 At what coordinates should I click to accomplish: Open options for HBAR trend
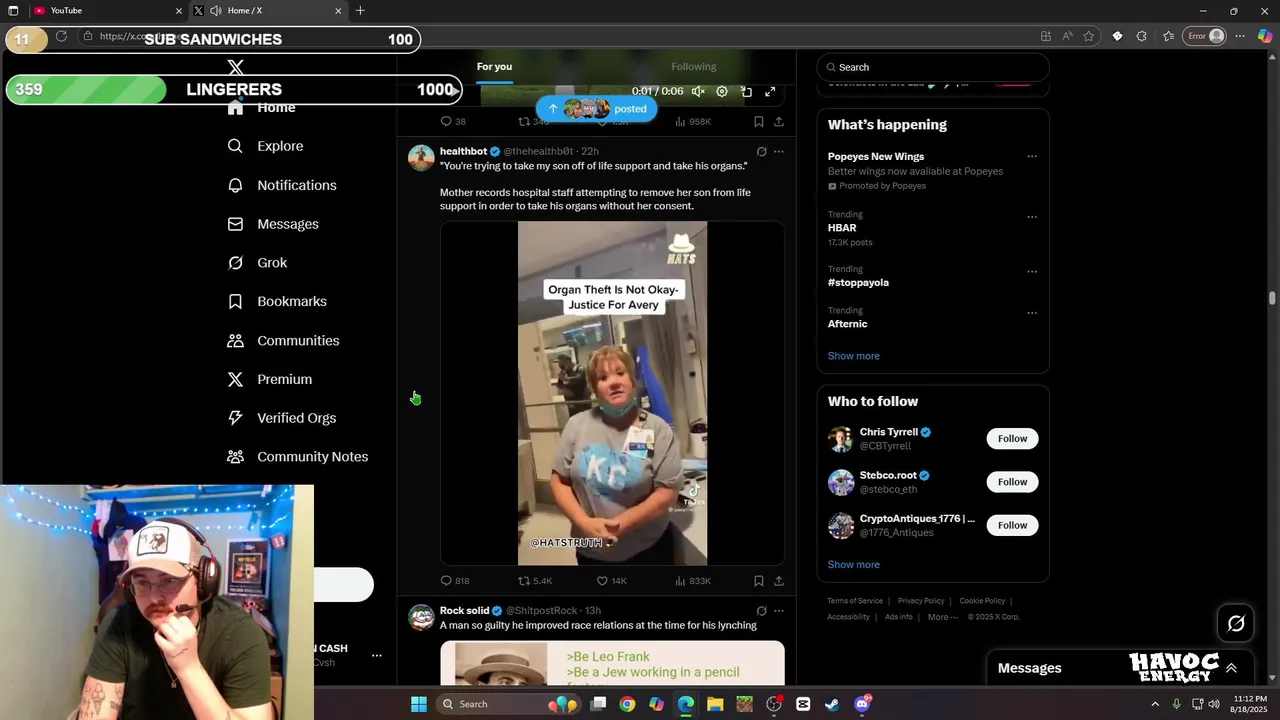(x=1032, y=217)
